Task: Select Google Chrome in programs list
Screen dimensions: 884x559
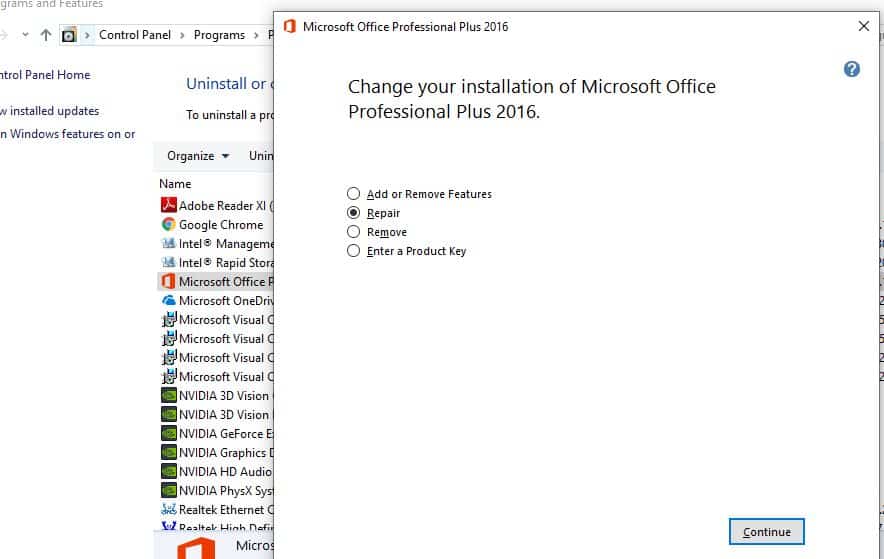Action: coord(216,224)
